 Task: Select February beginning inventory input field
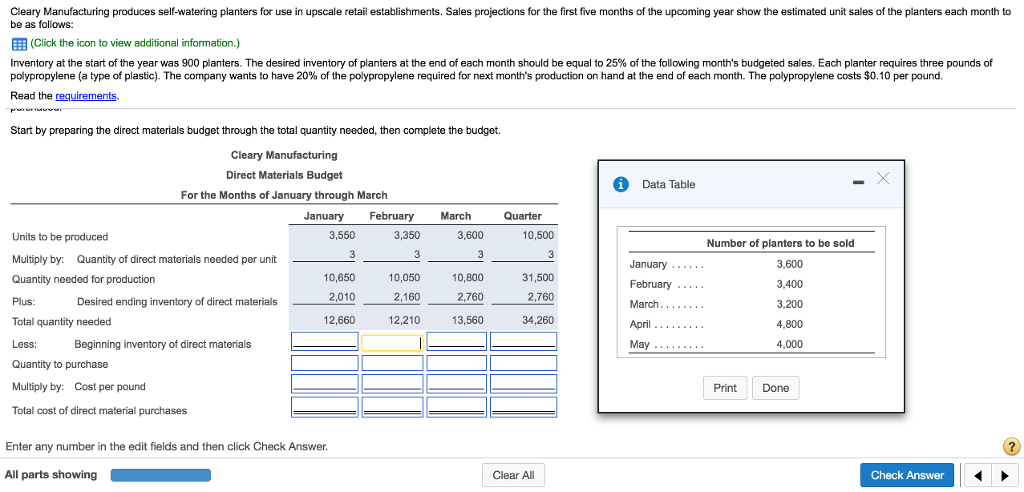(x=392, y=341)
